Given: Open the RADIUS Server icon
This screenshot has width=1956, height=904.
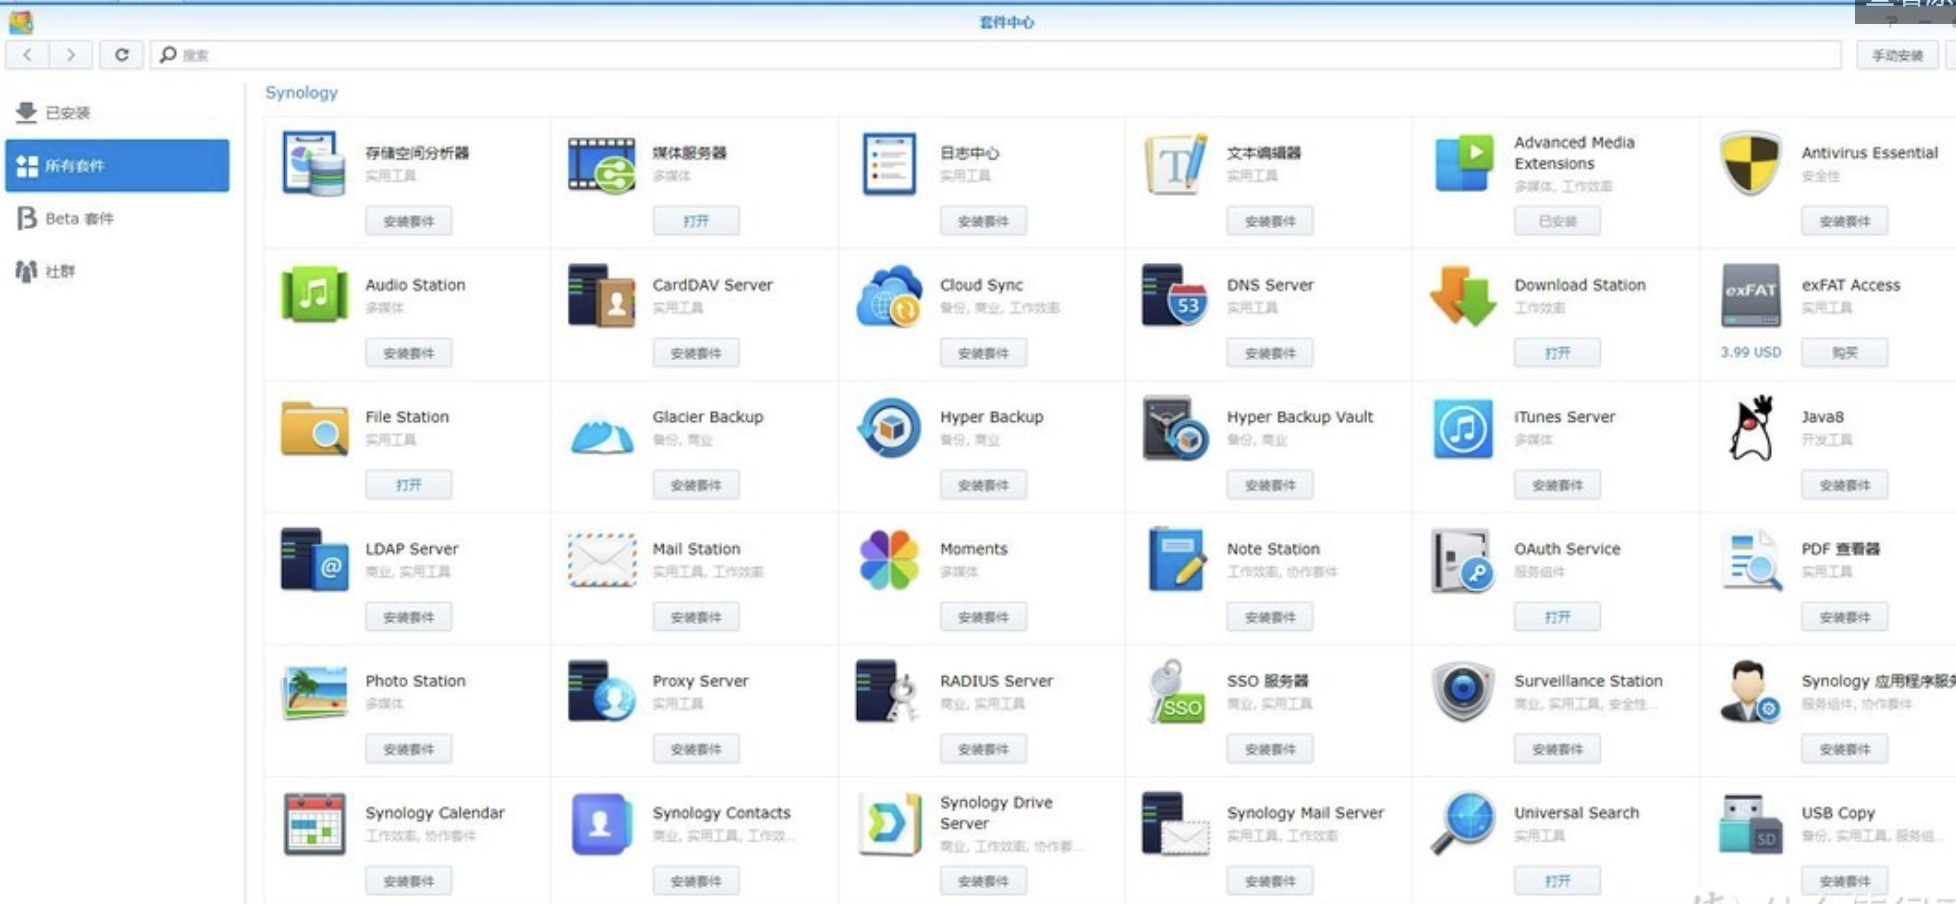Looking at the screenshot, I should [889, 692].
